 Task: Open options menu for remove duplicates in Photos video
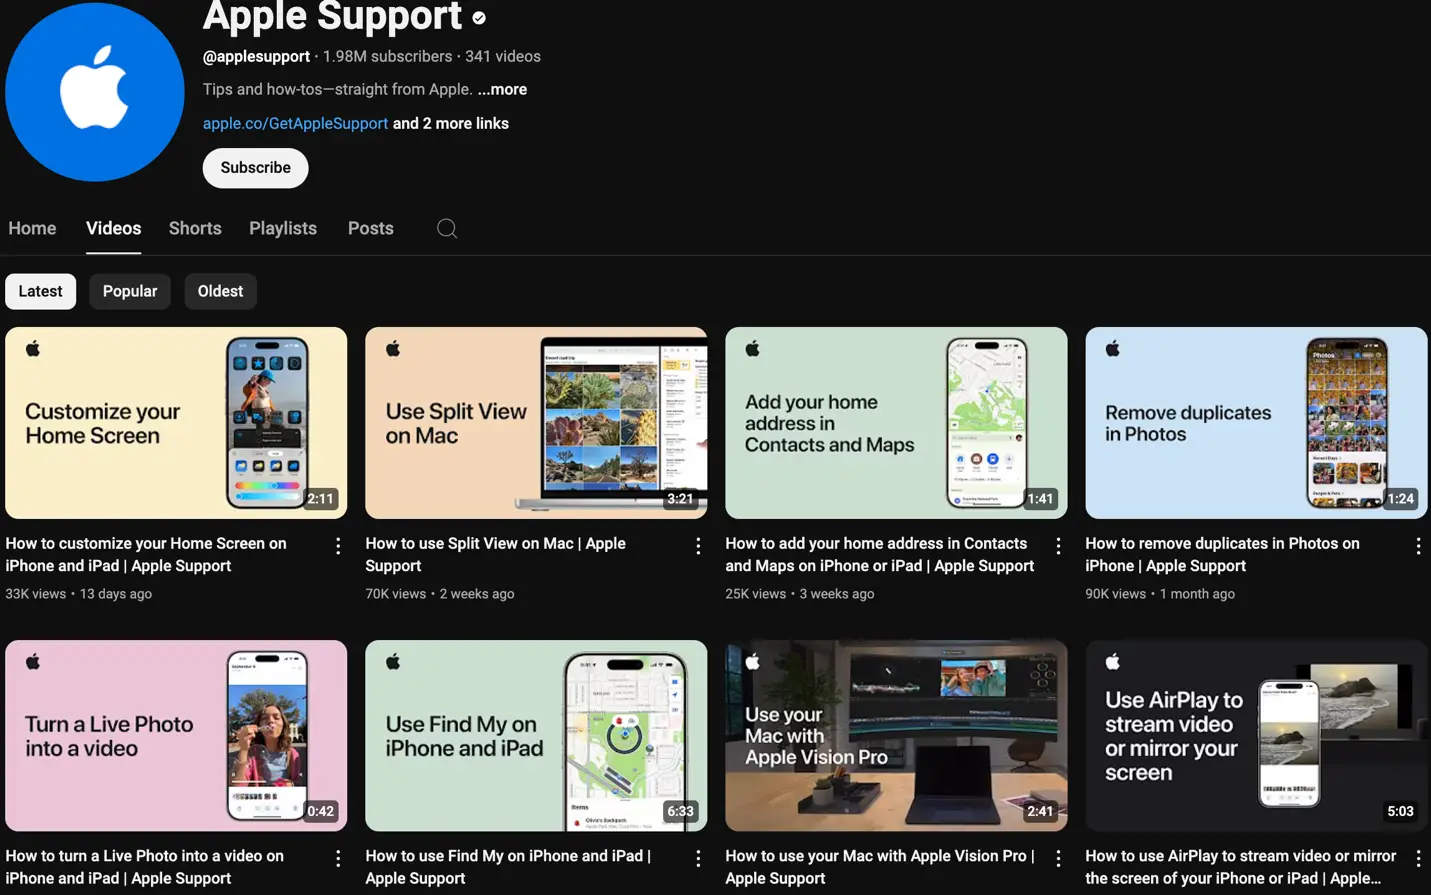tap(1418, 546)
